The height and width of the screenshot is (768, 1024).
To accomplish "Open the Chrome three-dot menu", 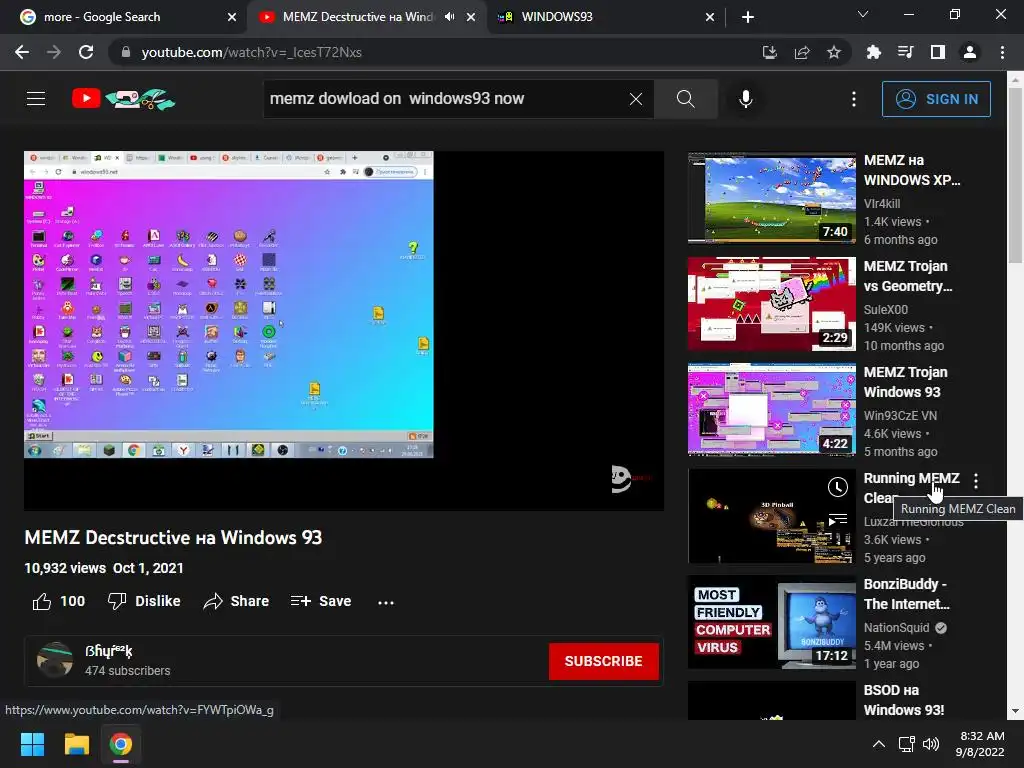I will [1002, 52].
